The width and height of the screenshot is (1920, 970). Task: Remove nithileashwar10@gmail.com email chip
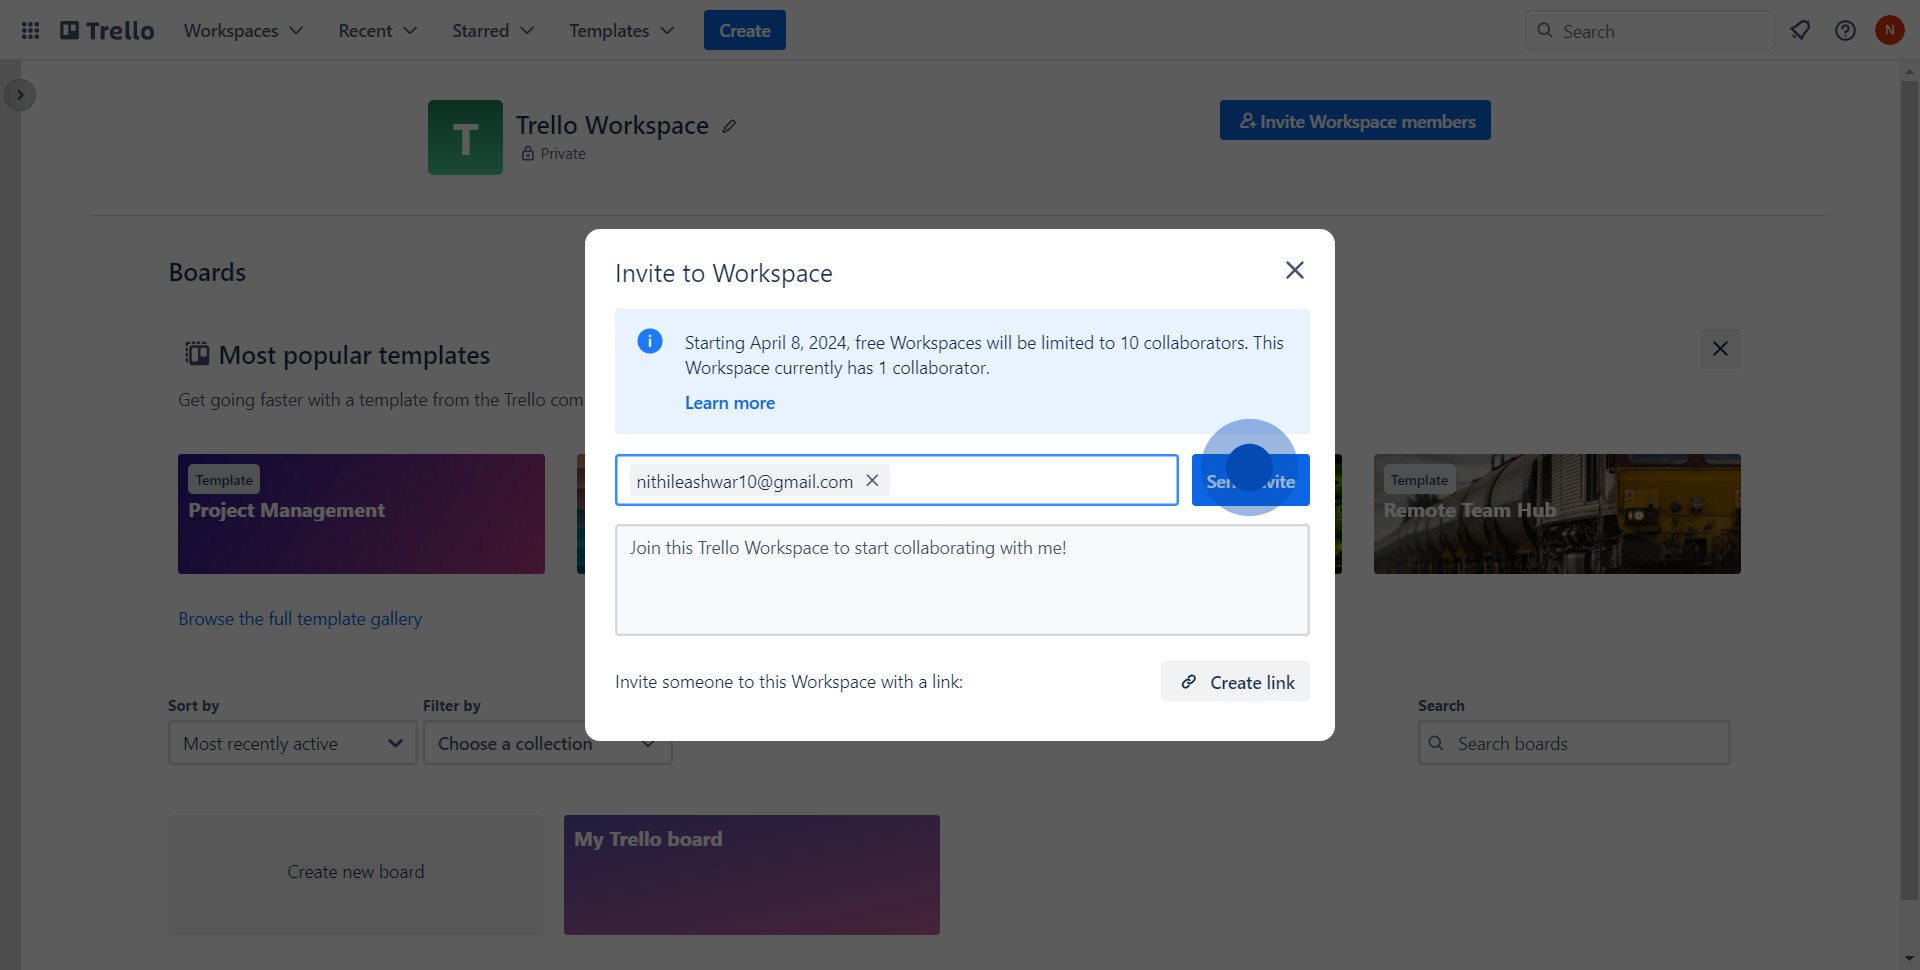[872, 481]
